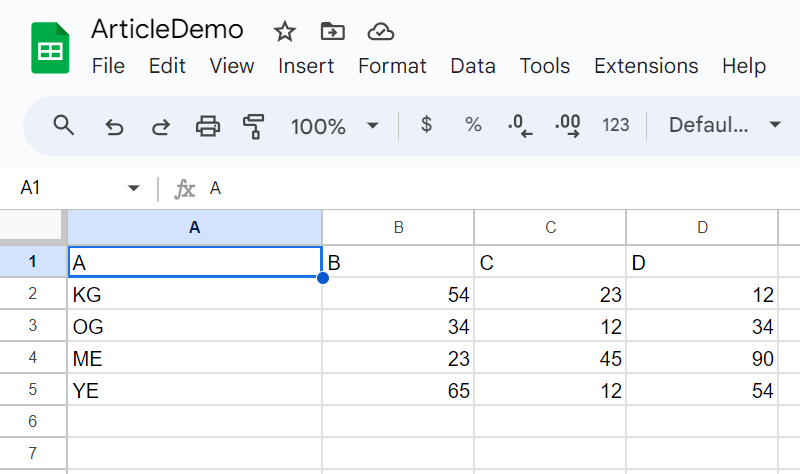Undo the last action
This screenshot has width=800, height=474.
(114, 126)
